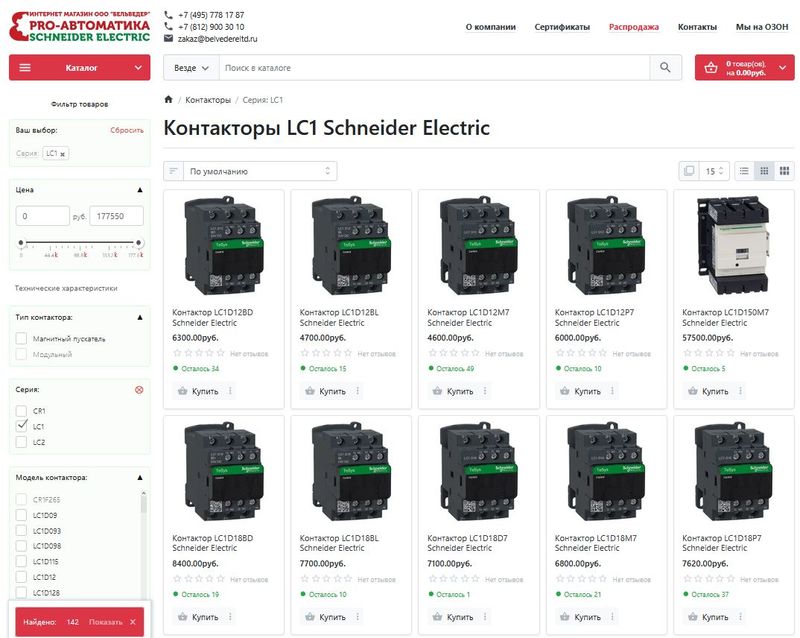Change items per page 15 selector

[x=715, y=171]
